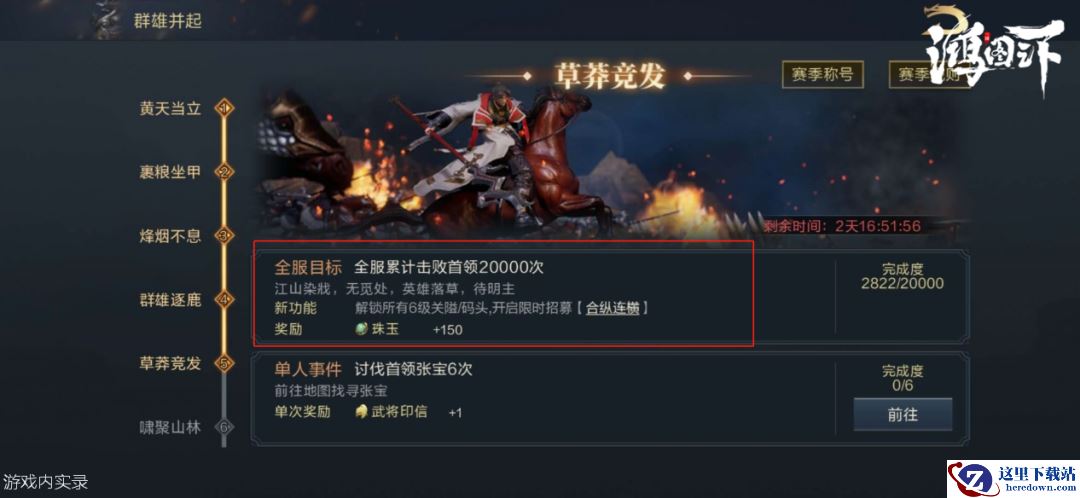Click the 珠玉 jade reward icon

click(x=361, y=329)
